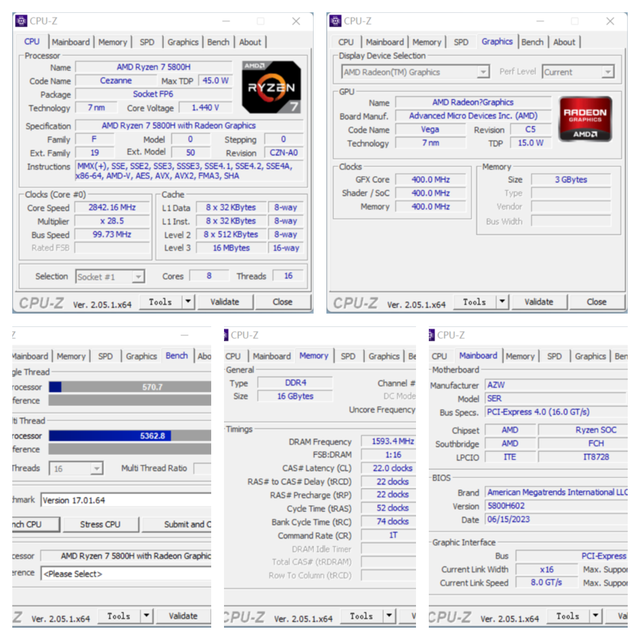The width and height of the screenshot is (640, 640).
Task: Click Validate button in Graphics window
Action: 539,302
